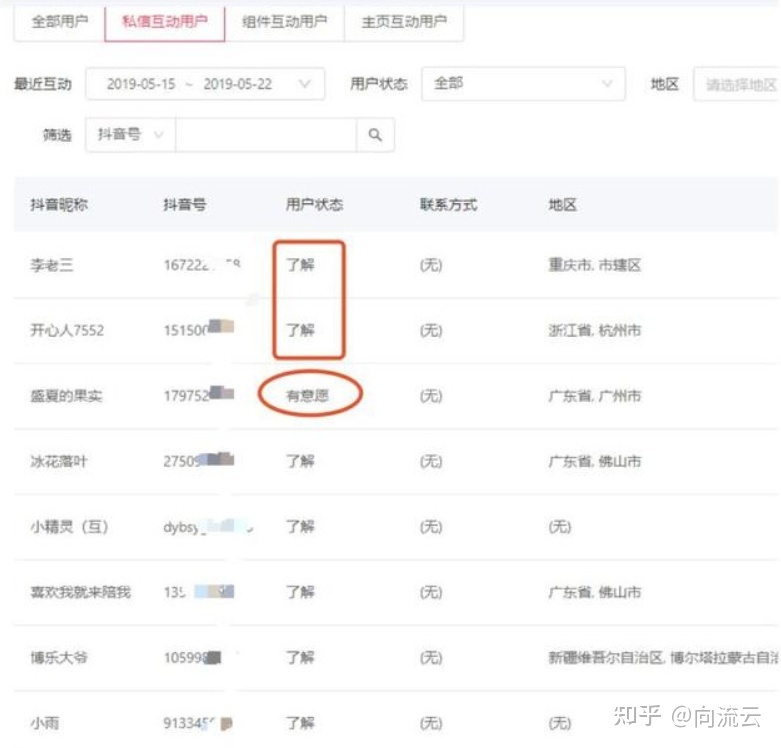Expand the 用户状态 dropdown showing 全部
The image size is (781, 748).
coord(523,85)
